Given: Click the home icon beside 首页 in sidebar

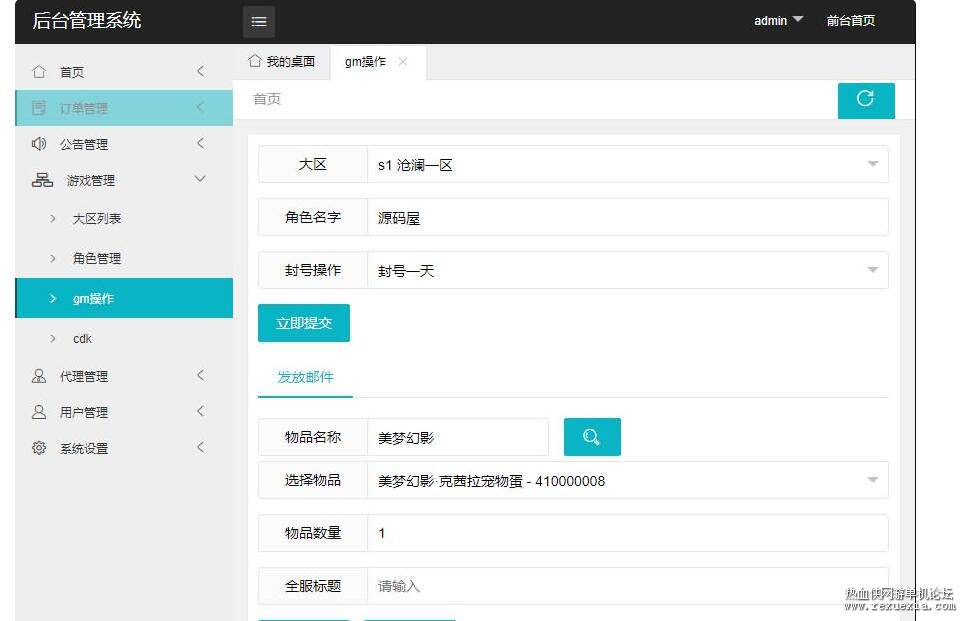Looking at the screenshot, I should tap(39, 72).
